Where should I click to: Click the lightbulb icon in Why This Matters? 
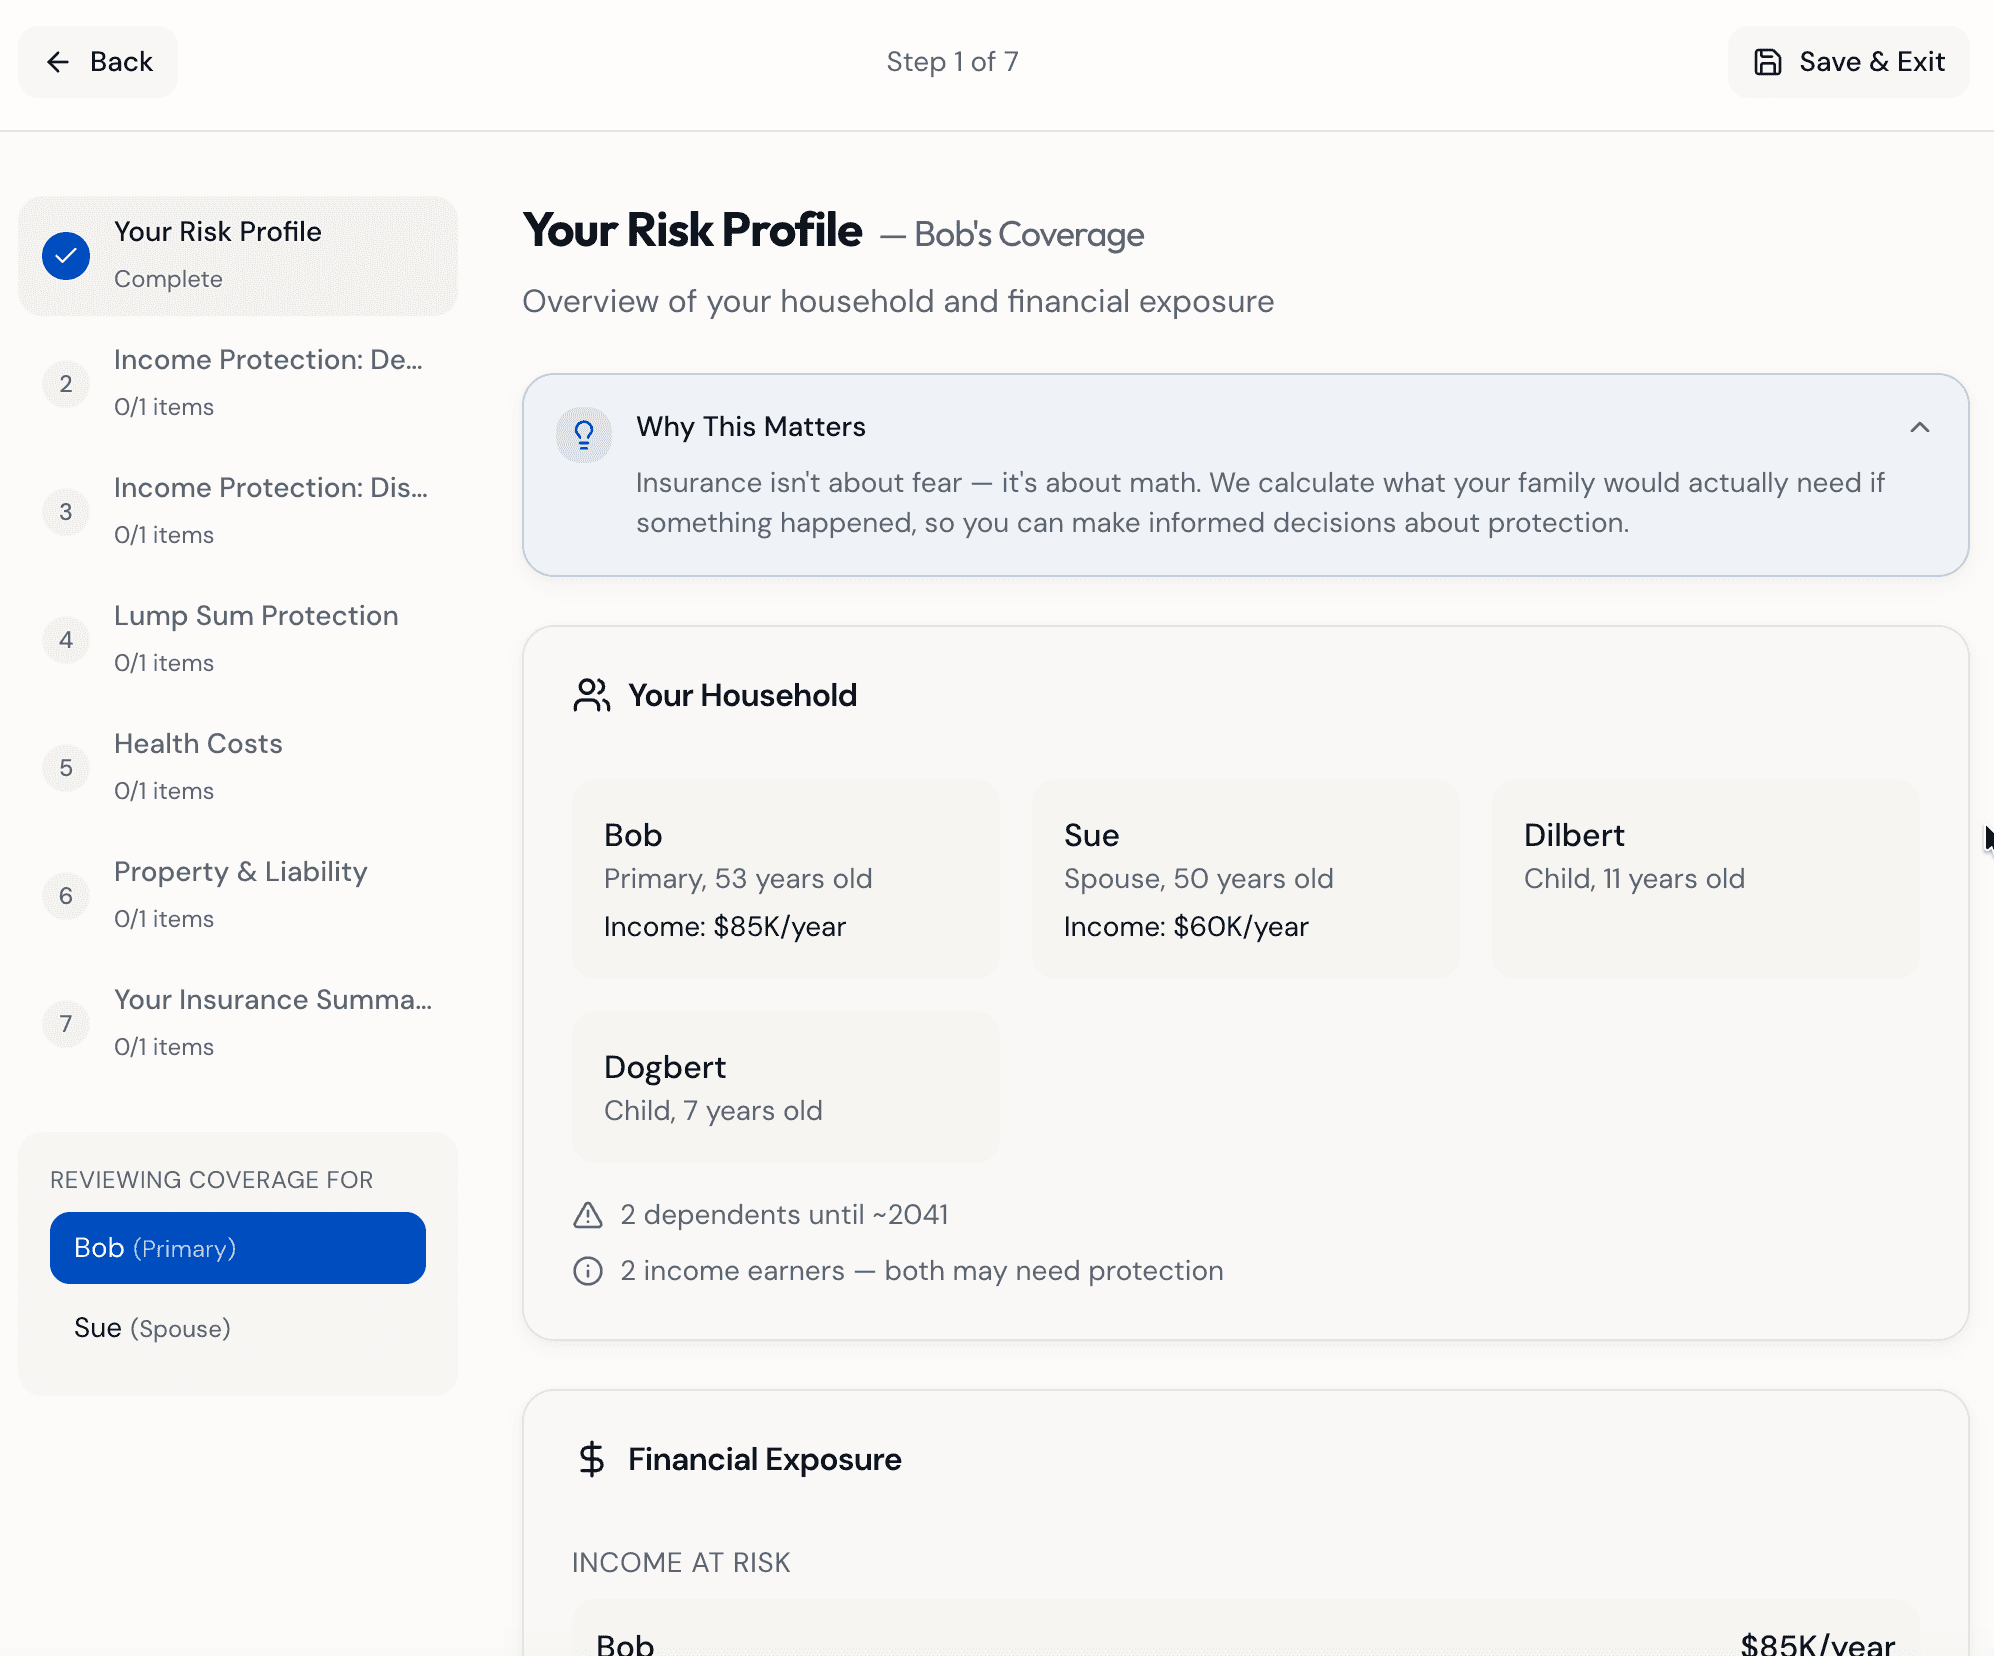pos(584,434)
